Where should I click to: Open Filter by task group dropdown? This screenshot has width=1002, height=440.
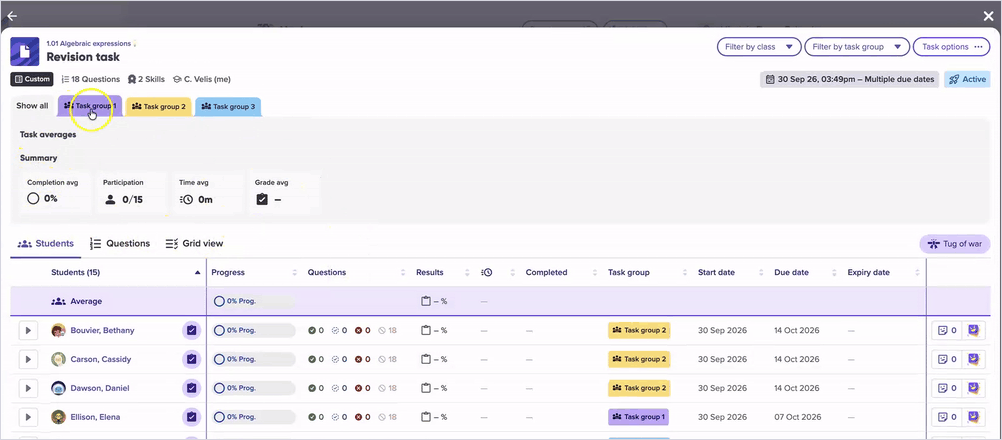(x=856, y=47)
